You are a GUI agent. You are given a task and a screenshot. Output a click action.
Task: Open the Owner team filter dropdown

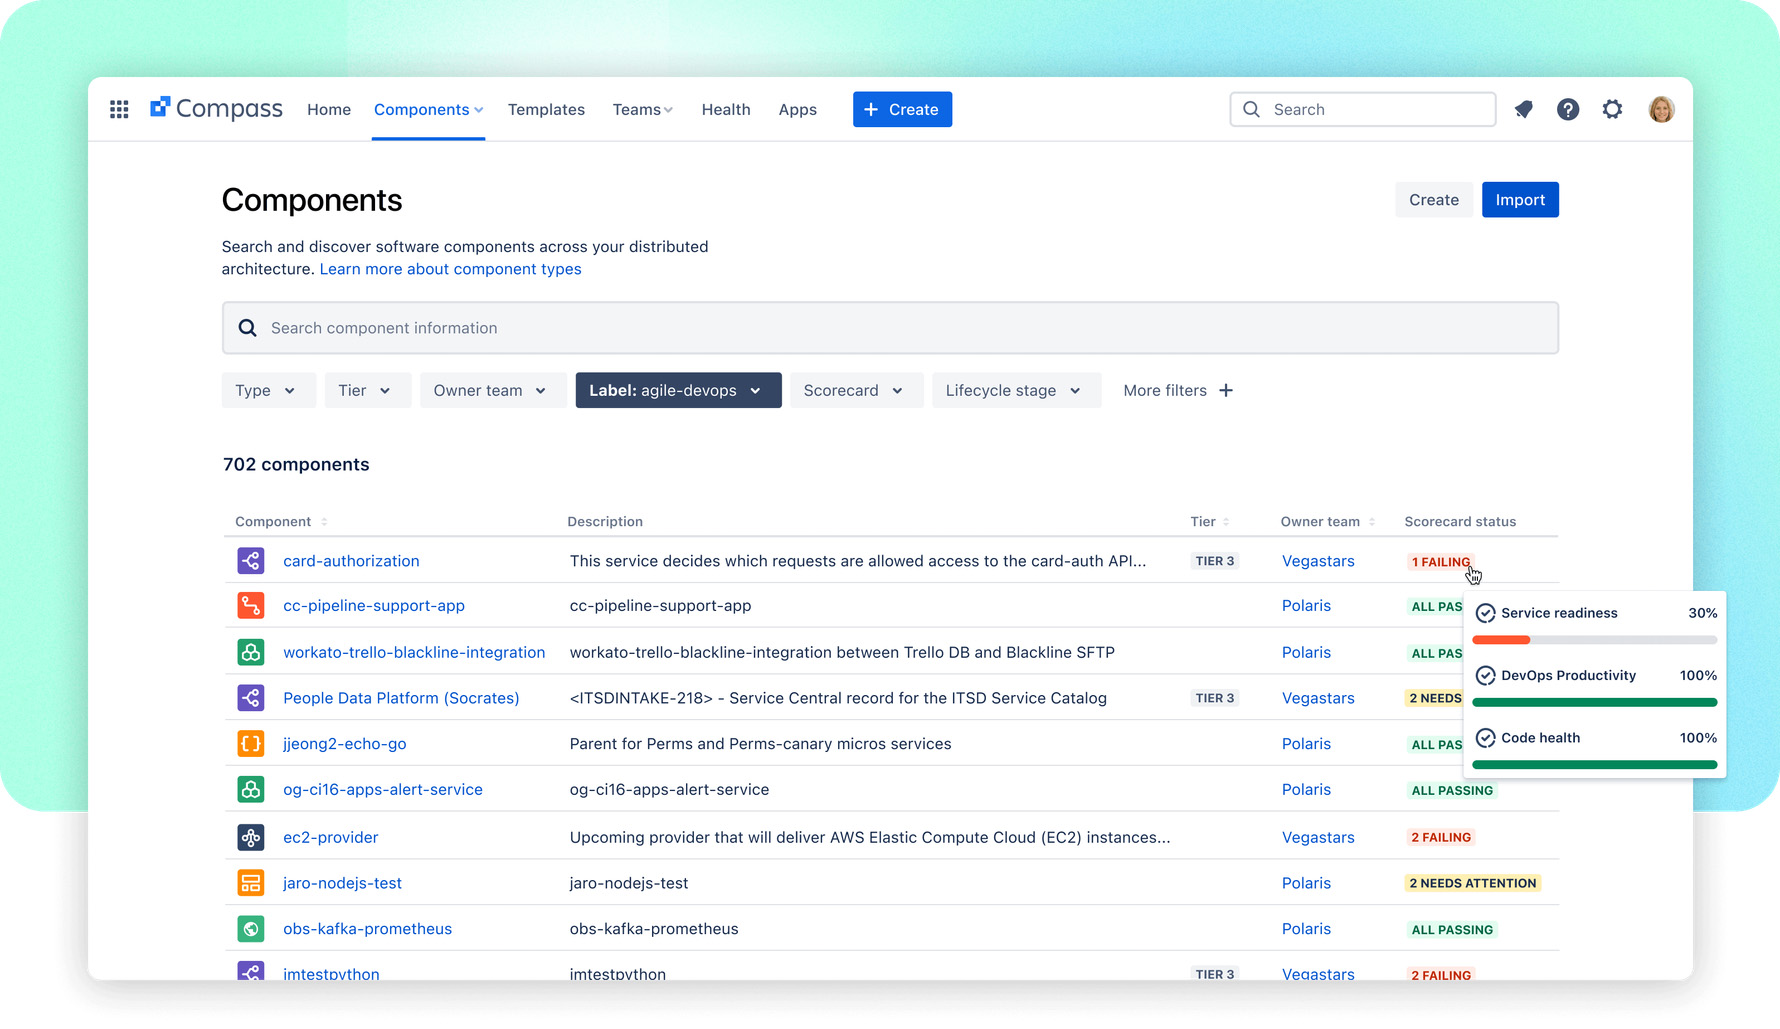pyautogui.click(x=492, y=390)
